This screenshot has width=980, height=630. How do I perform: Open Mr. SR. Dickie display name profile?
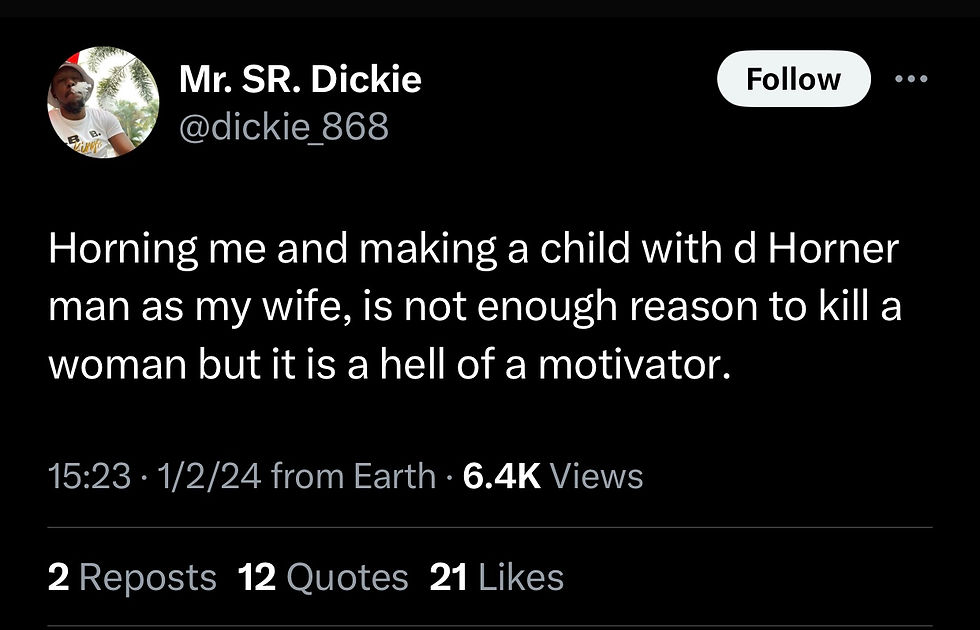click(x=301, y=79)
